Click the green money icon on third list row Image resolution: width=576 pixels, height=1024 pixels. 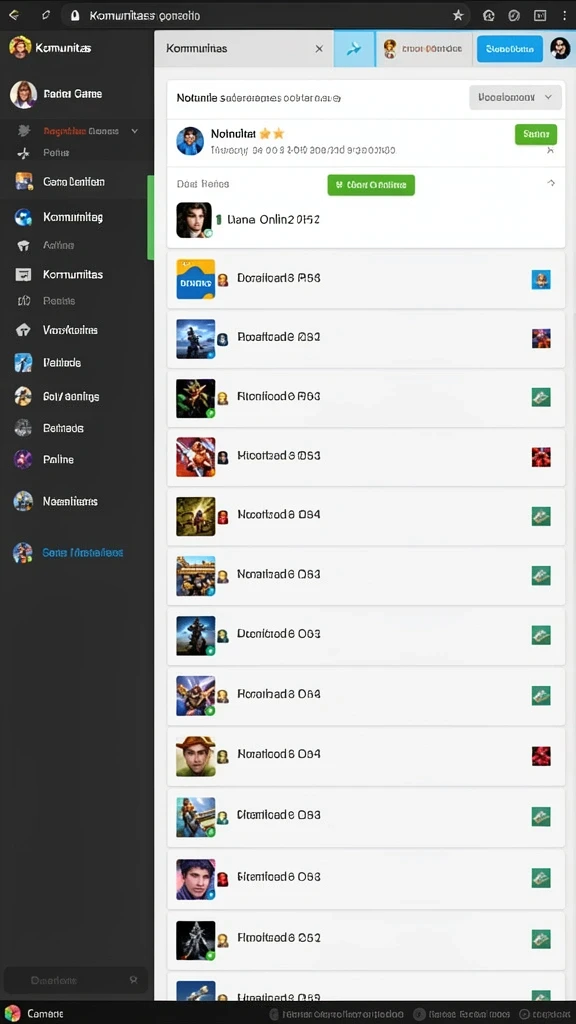click(541, 397)
